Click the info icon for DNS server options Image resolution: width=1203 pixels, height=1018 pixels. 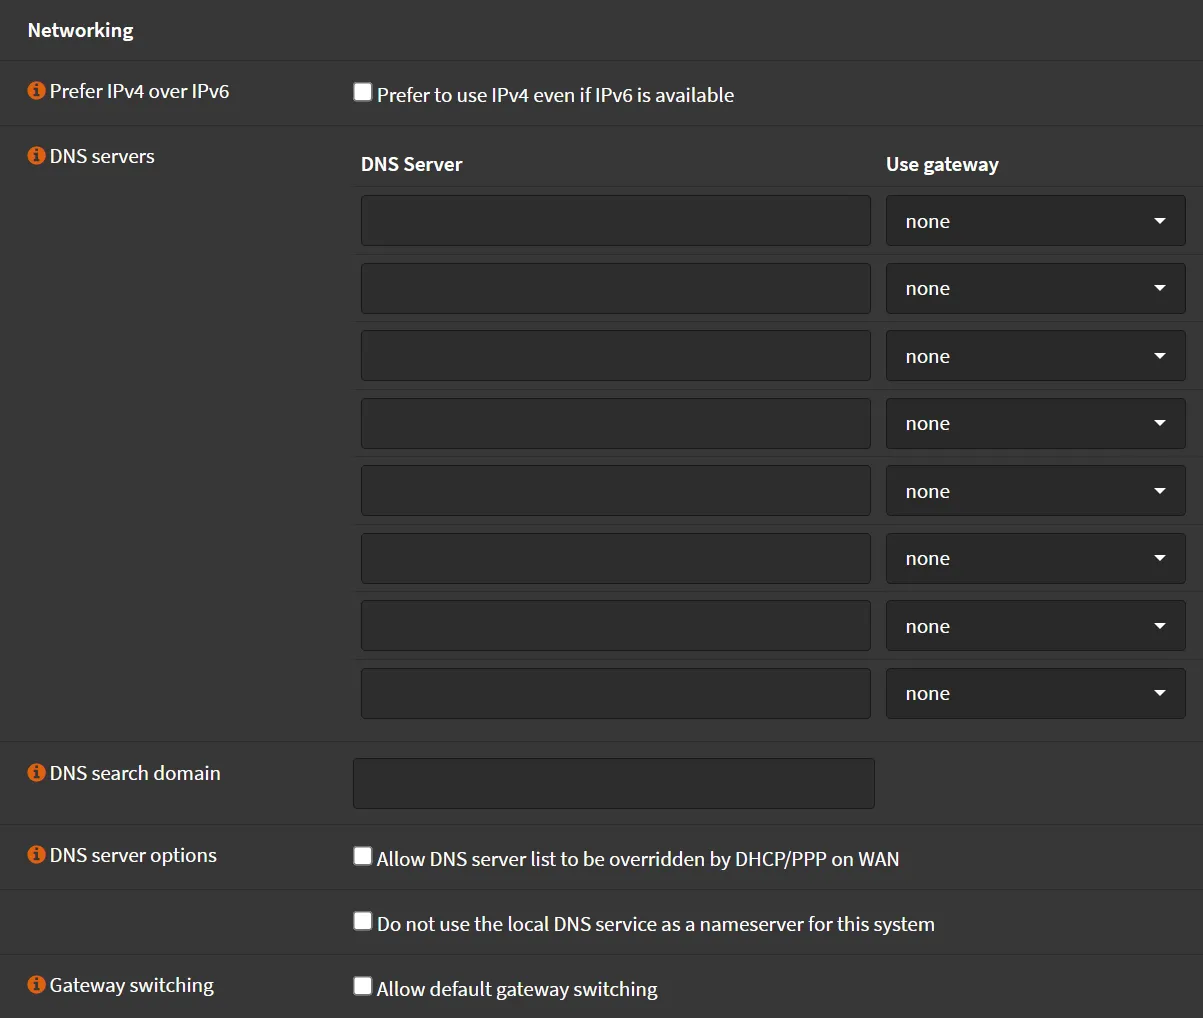click(36, 855)
